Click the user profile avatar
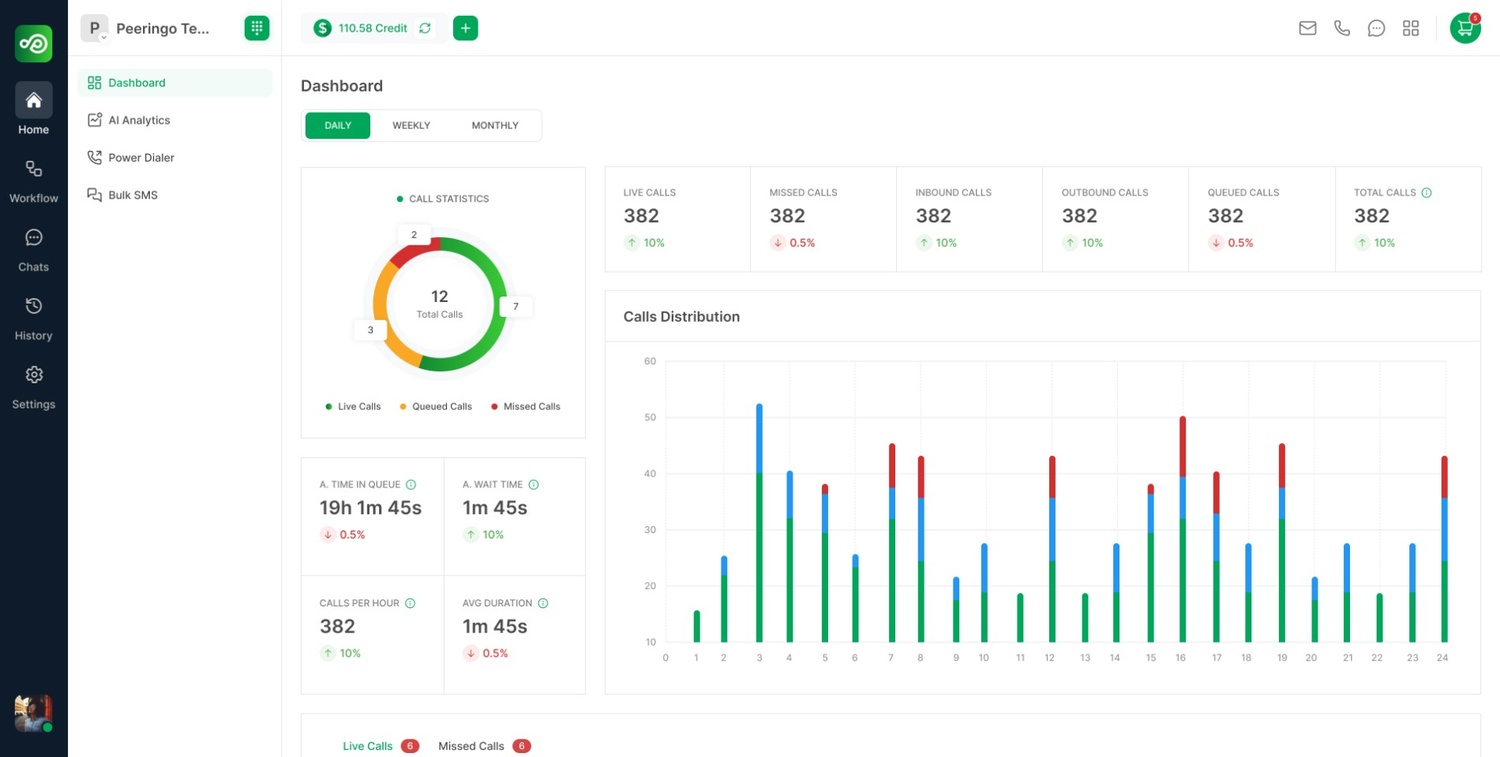This screenshot has width=1500, height=757. tap(33, 713)
